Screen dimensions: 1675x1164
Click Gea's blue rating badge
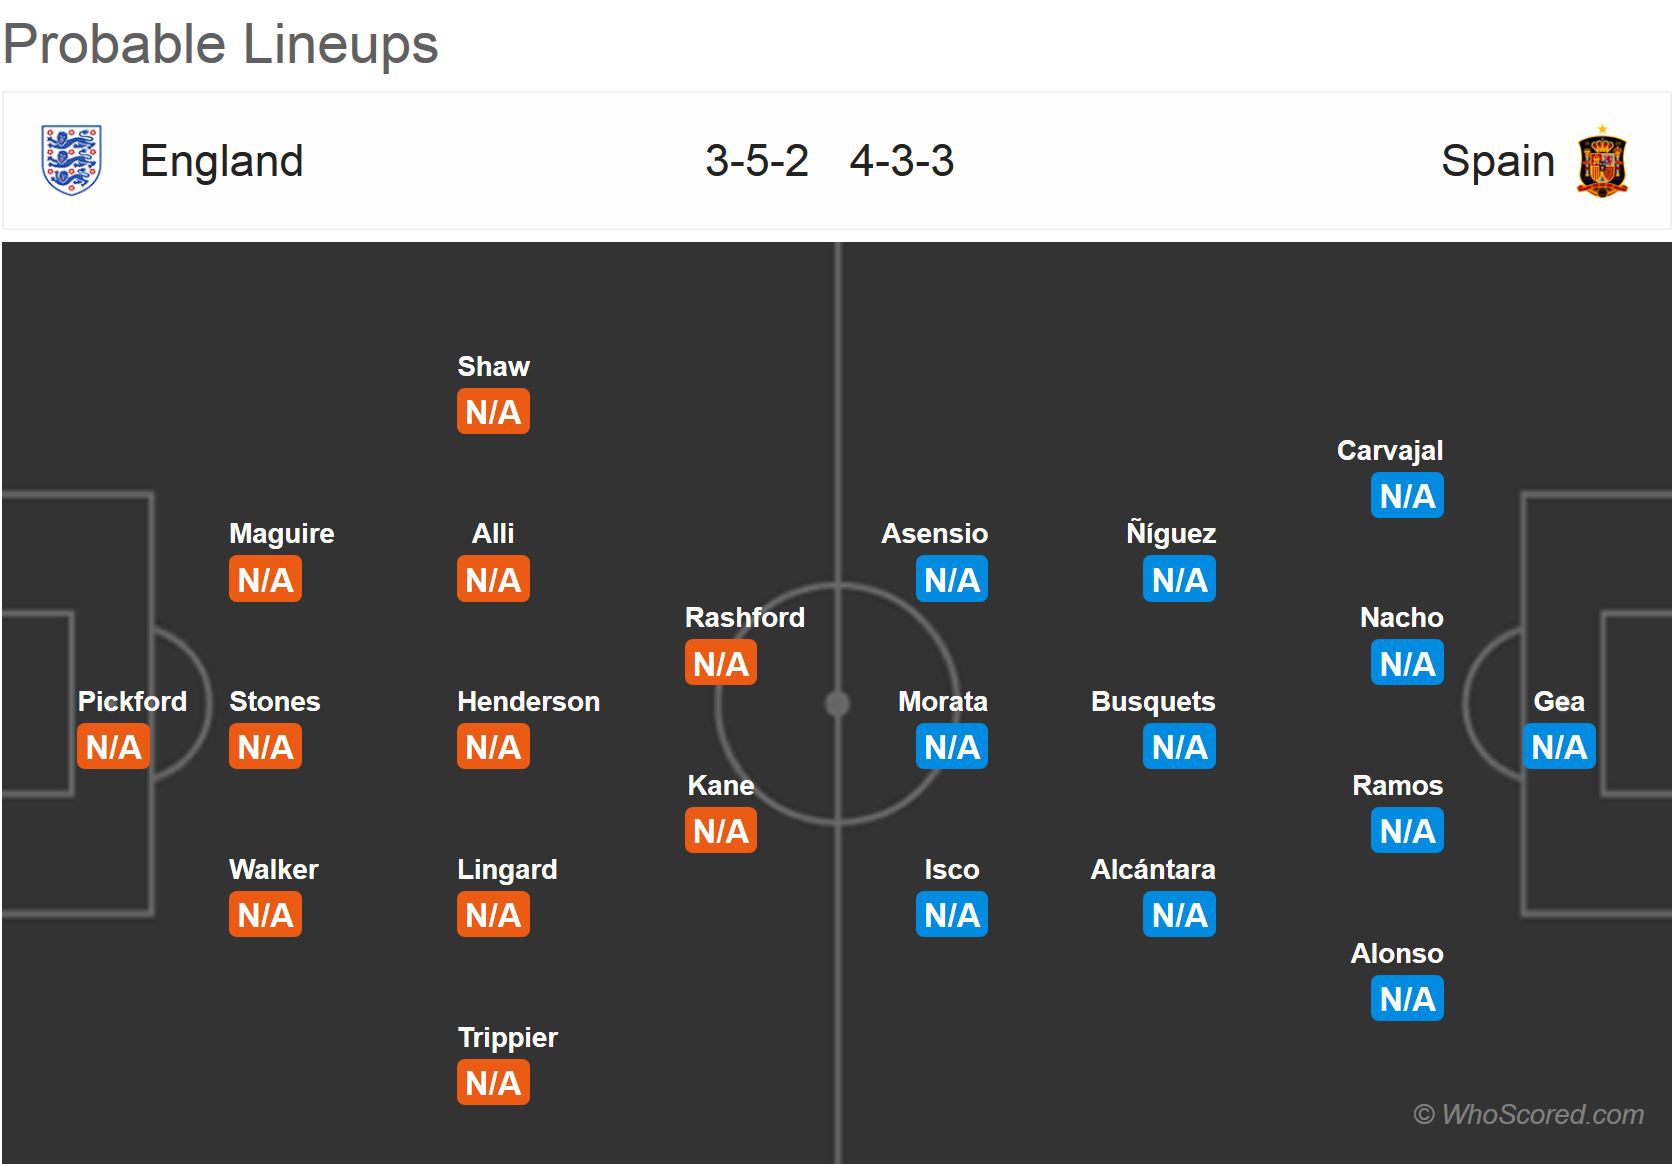point(1558,747)
